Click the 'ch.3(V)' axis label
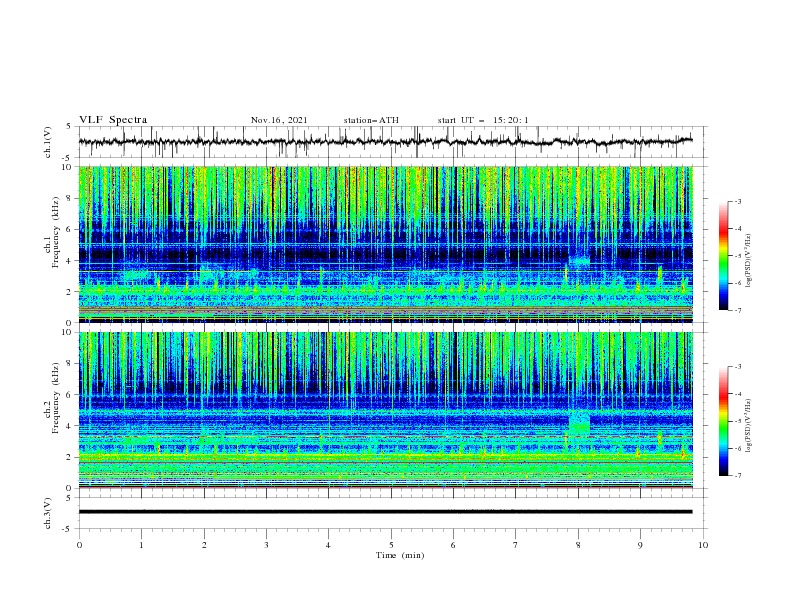The image size is (792, 612). [48, 513]
